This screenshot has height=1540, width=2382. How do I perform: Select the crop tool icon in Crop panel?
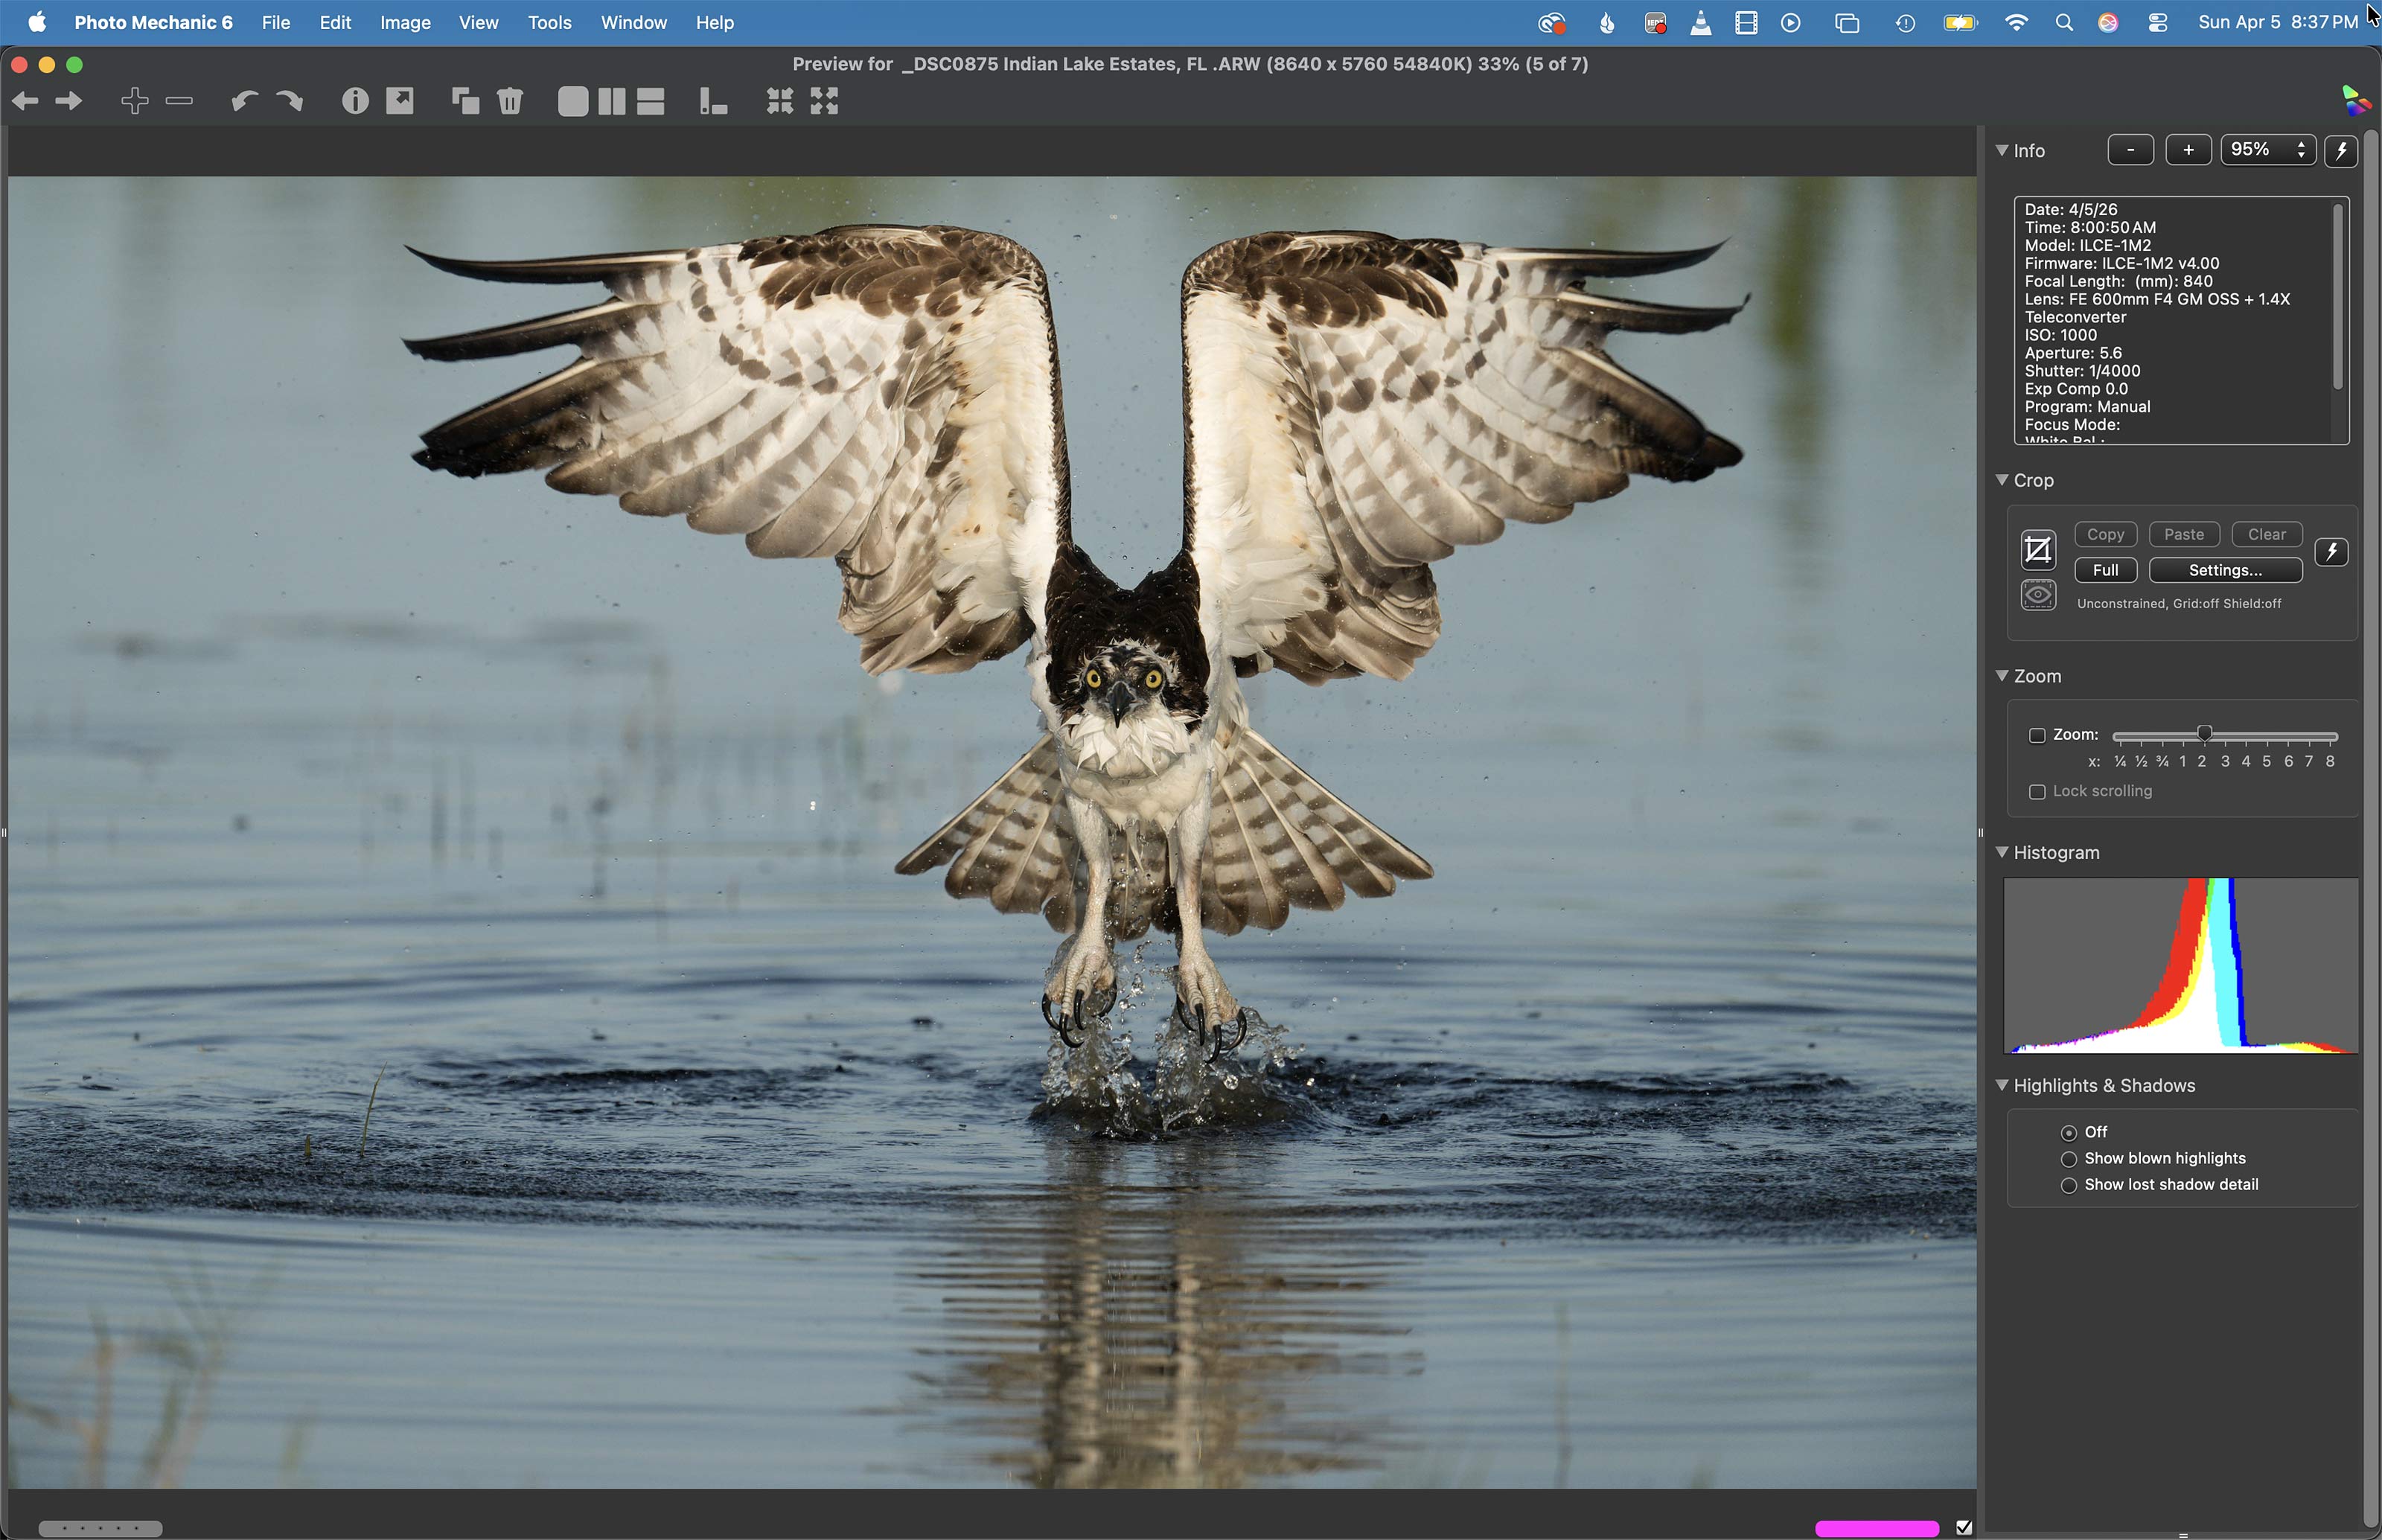[x=2037, y=550]
